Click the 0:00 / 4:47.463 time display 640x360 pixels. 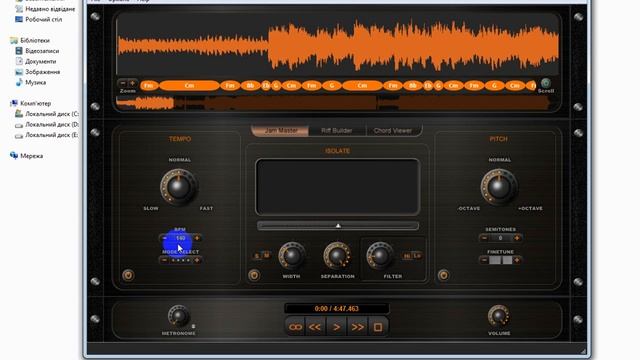tap(337, 309)
